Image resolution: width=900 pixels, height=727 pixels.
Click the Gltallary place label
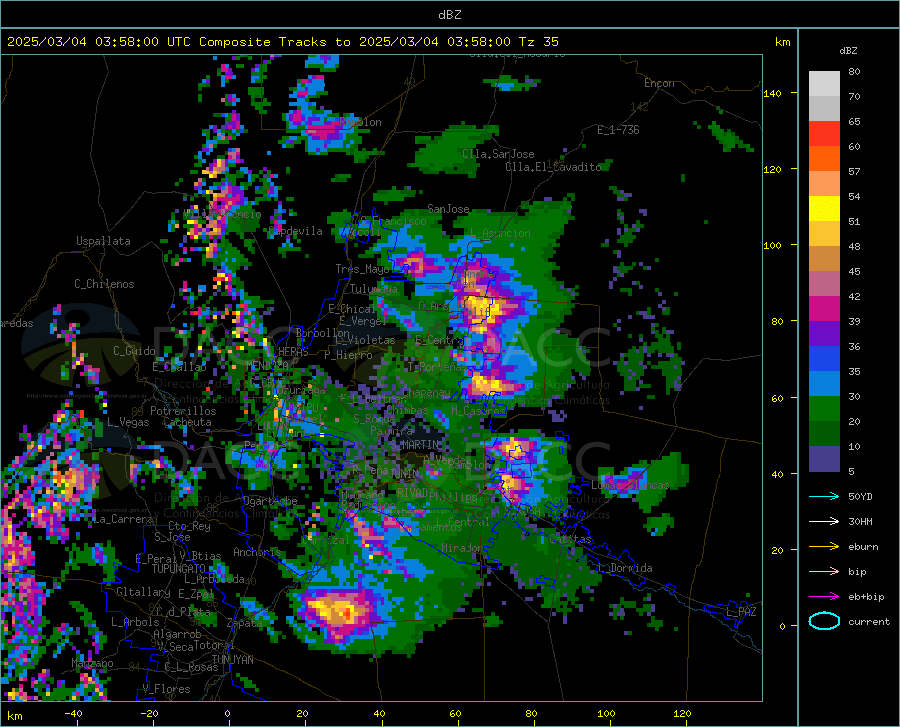(x=143, y=592)
